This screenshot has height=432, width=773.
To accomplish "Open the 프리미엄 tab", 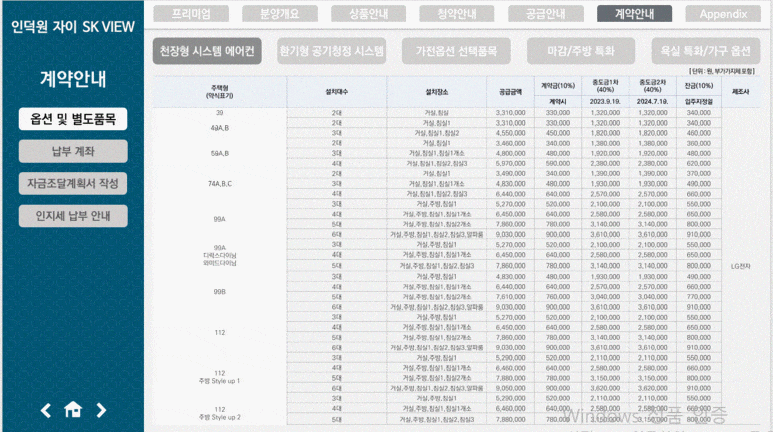I will click(191, 14).
